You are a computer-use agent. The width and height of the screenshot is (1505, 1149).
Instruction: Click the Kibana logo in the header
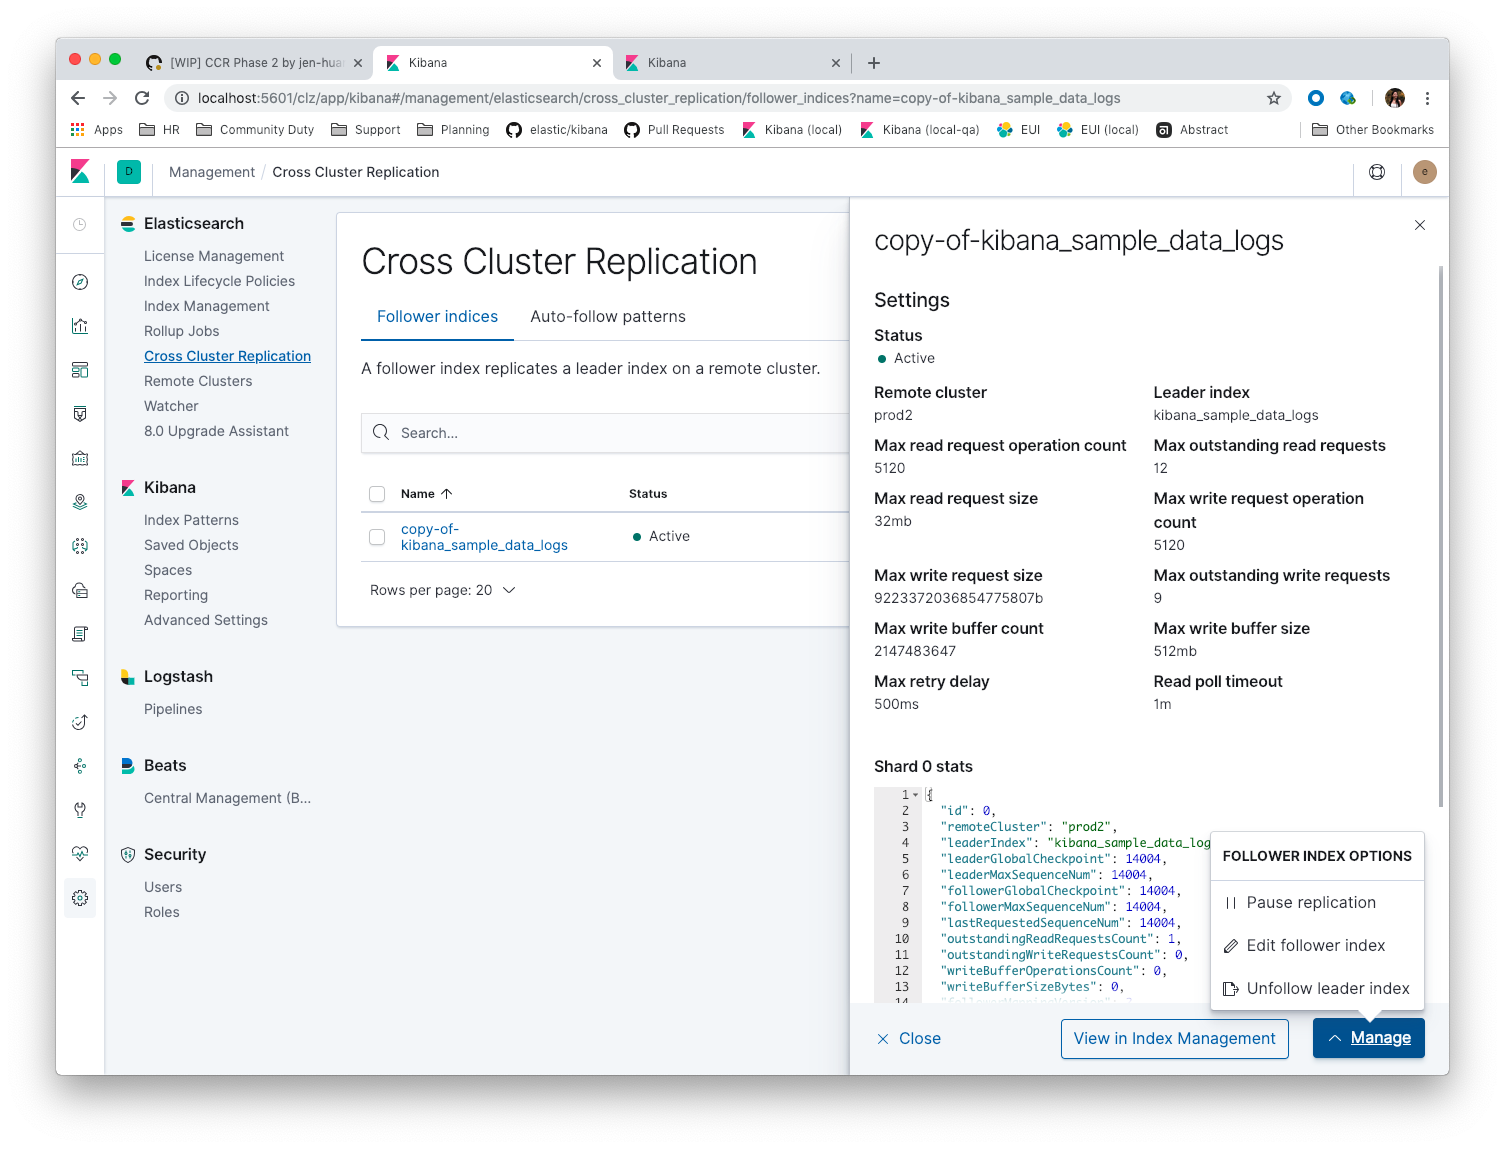[x=80, y=172]
